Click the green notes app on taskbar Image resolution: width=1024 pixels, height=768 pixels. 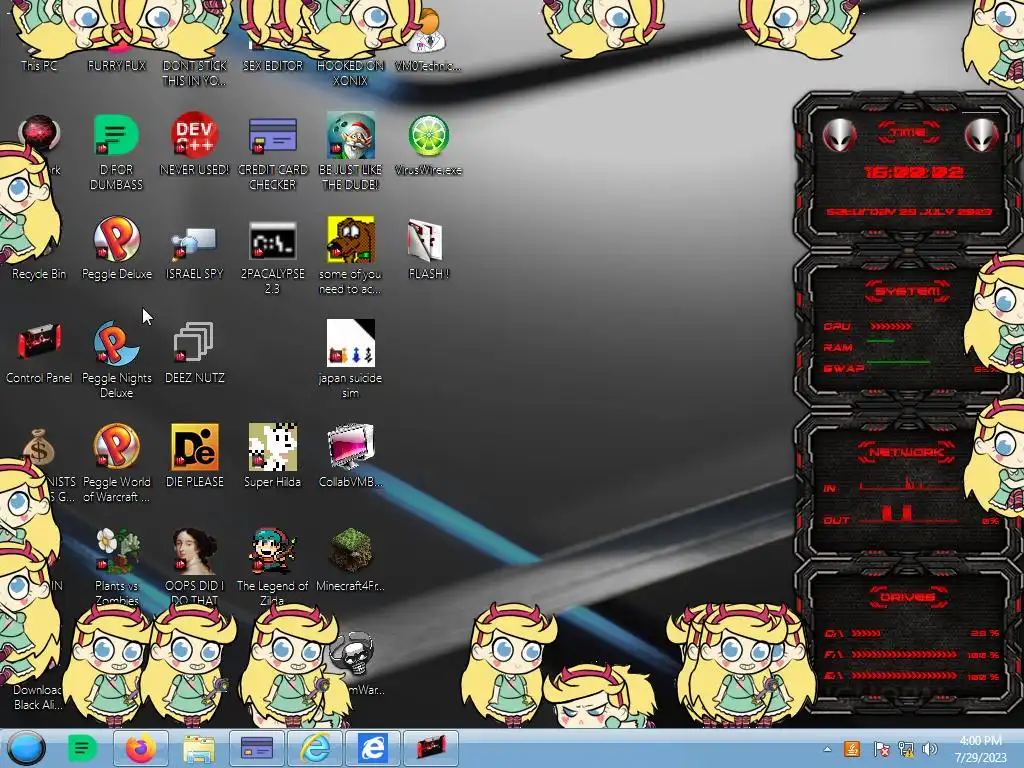tap(82, 748)
